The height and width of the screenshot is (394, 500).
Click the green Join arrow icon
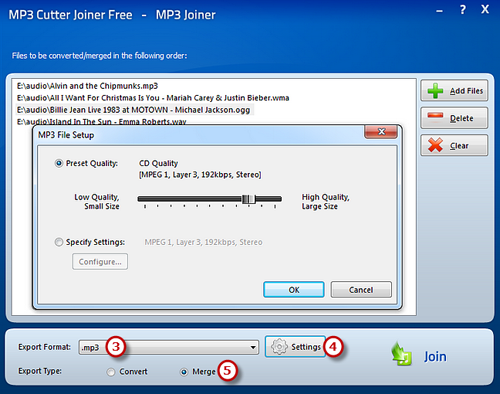tap(402, 354)
